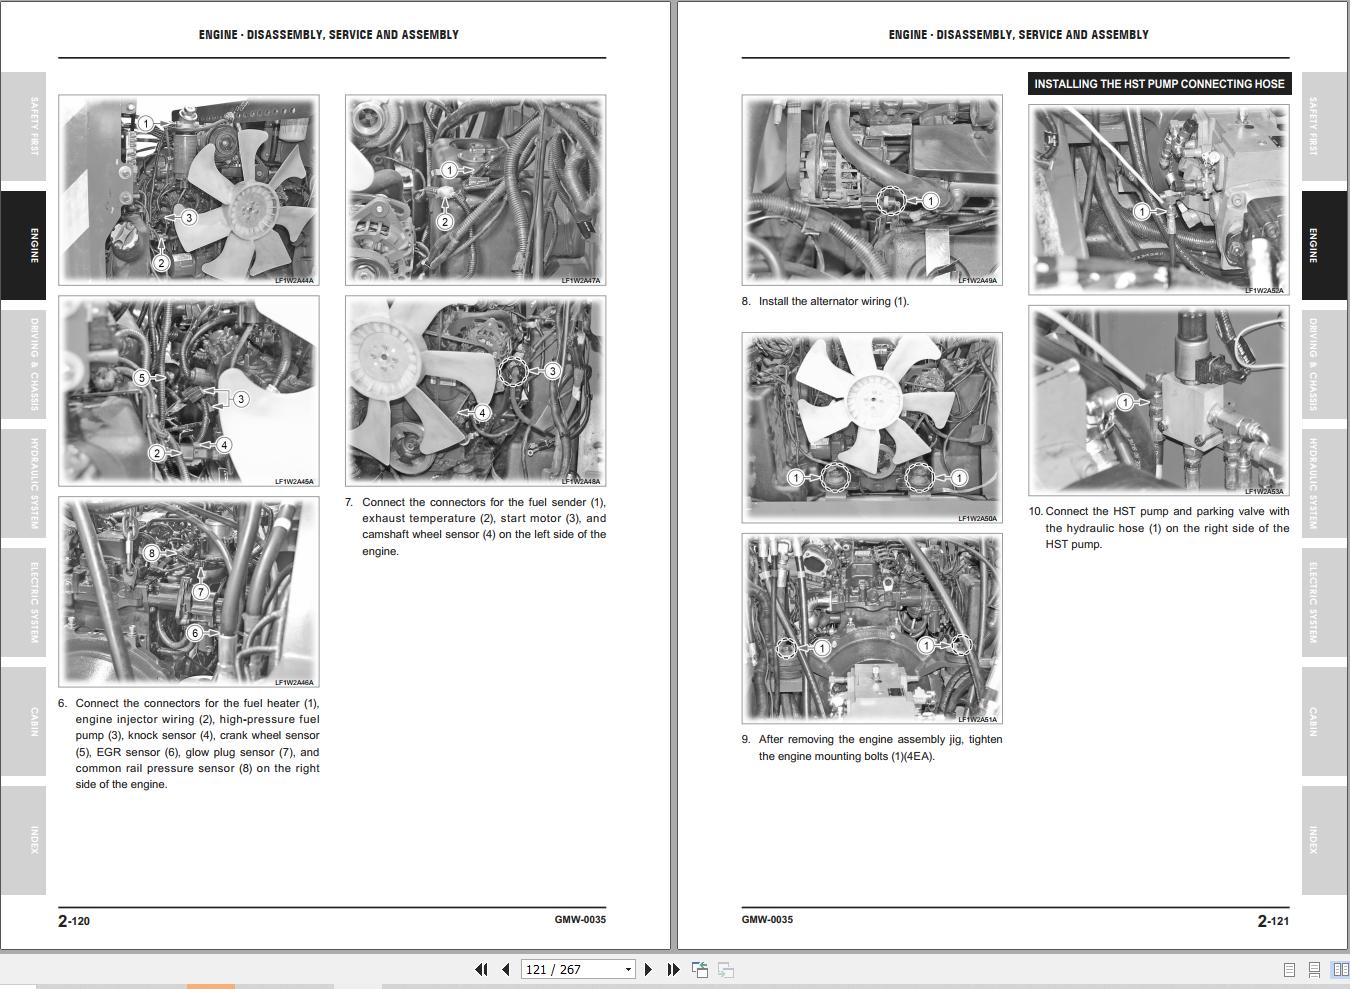Jump to the last page
Viewport: 1350px width, 989px height.
(x=673, y=969)
